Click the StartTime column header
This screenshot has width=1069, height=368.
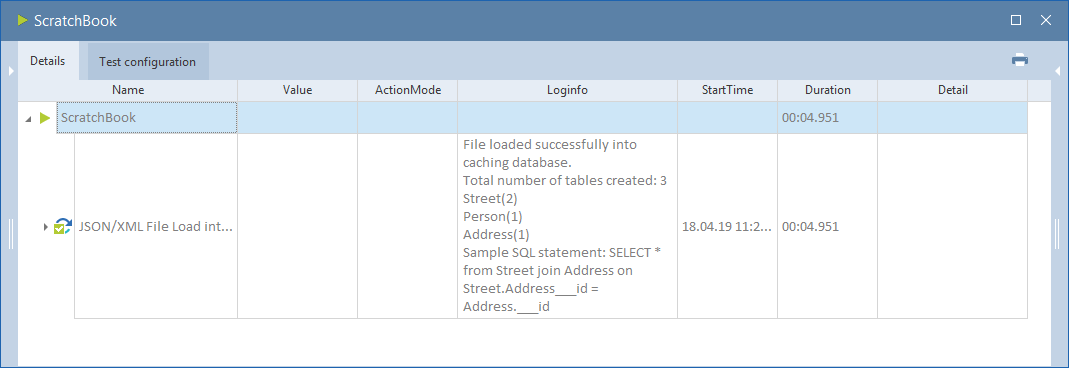(727, 90)
